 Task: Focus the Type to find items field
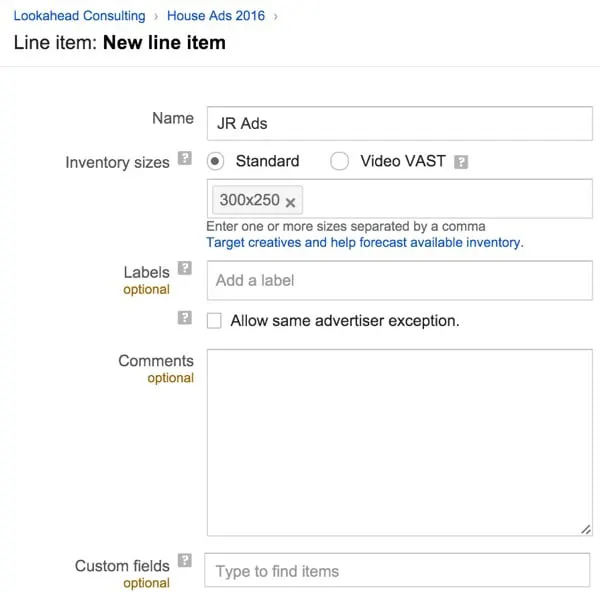[397, 571]
